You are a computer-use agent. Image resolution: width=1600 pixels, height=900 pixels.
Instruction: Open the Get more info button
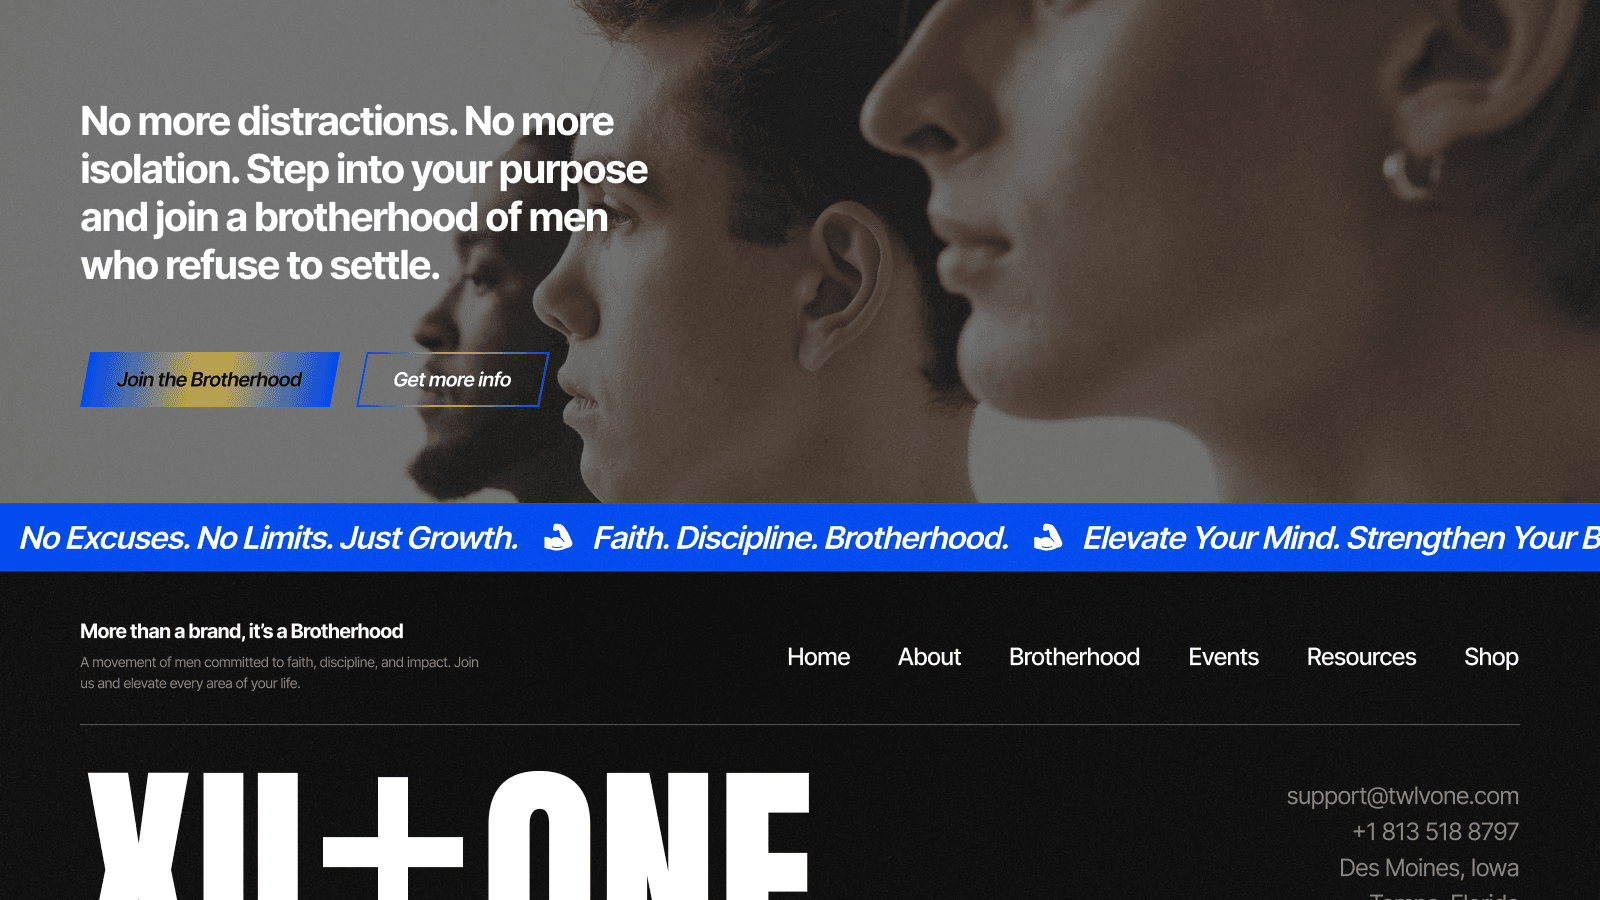(452, 379)
